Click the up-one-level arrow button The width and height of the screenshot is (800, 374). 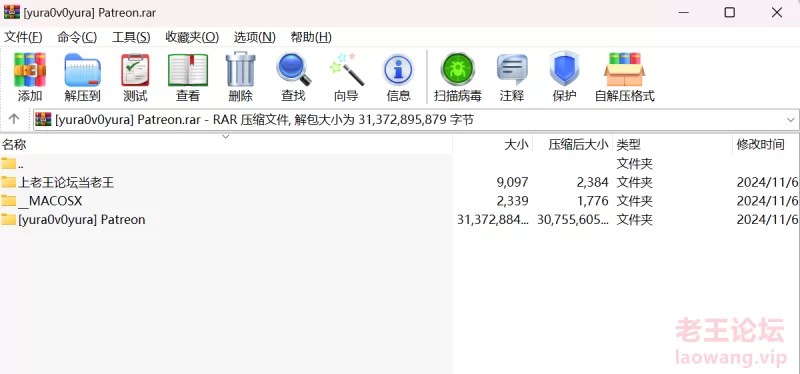click(14, 119)
